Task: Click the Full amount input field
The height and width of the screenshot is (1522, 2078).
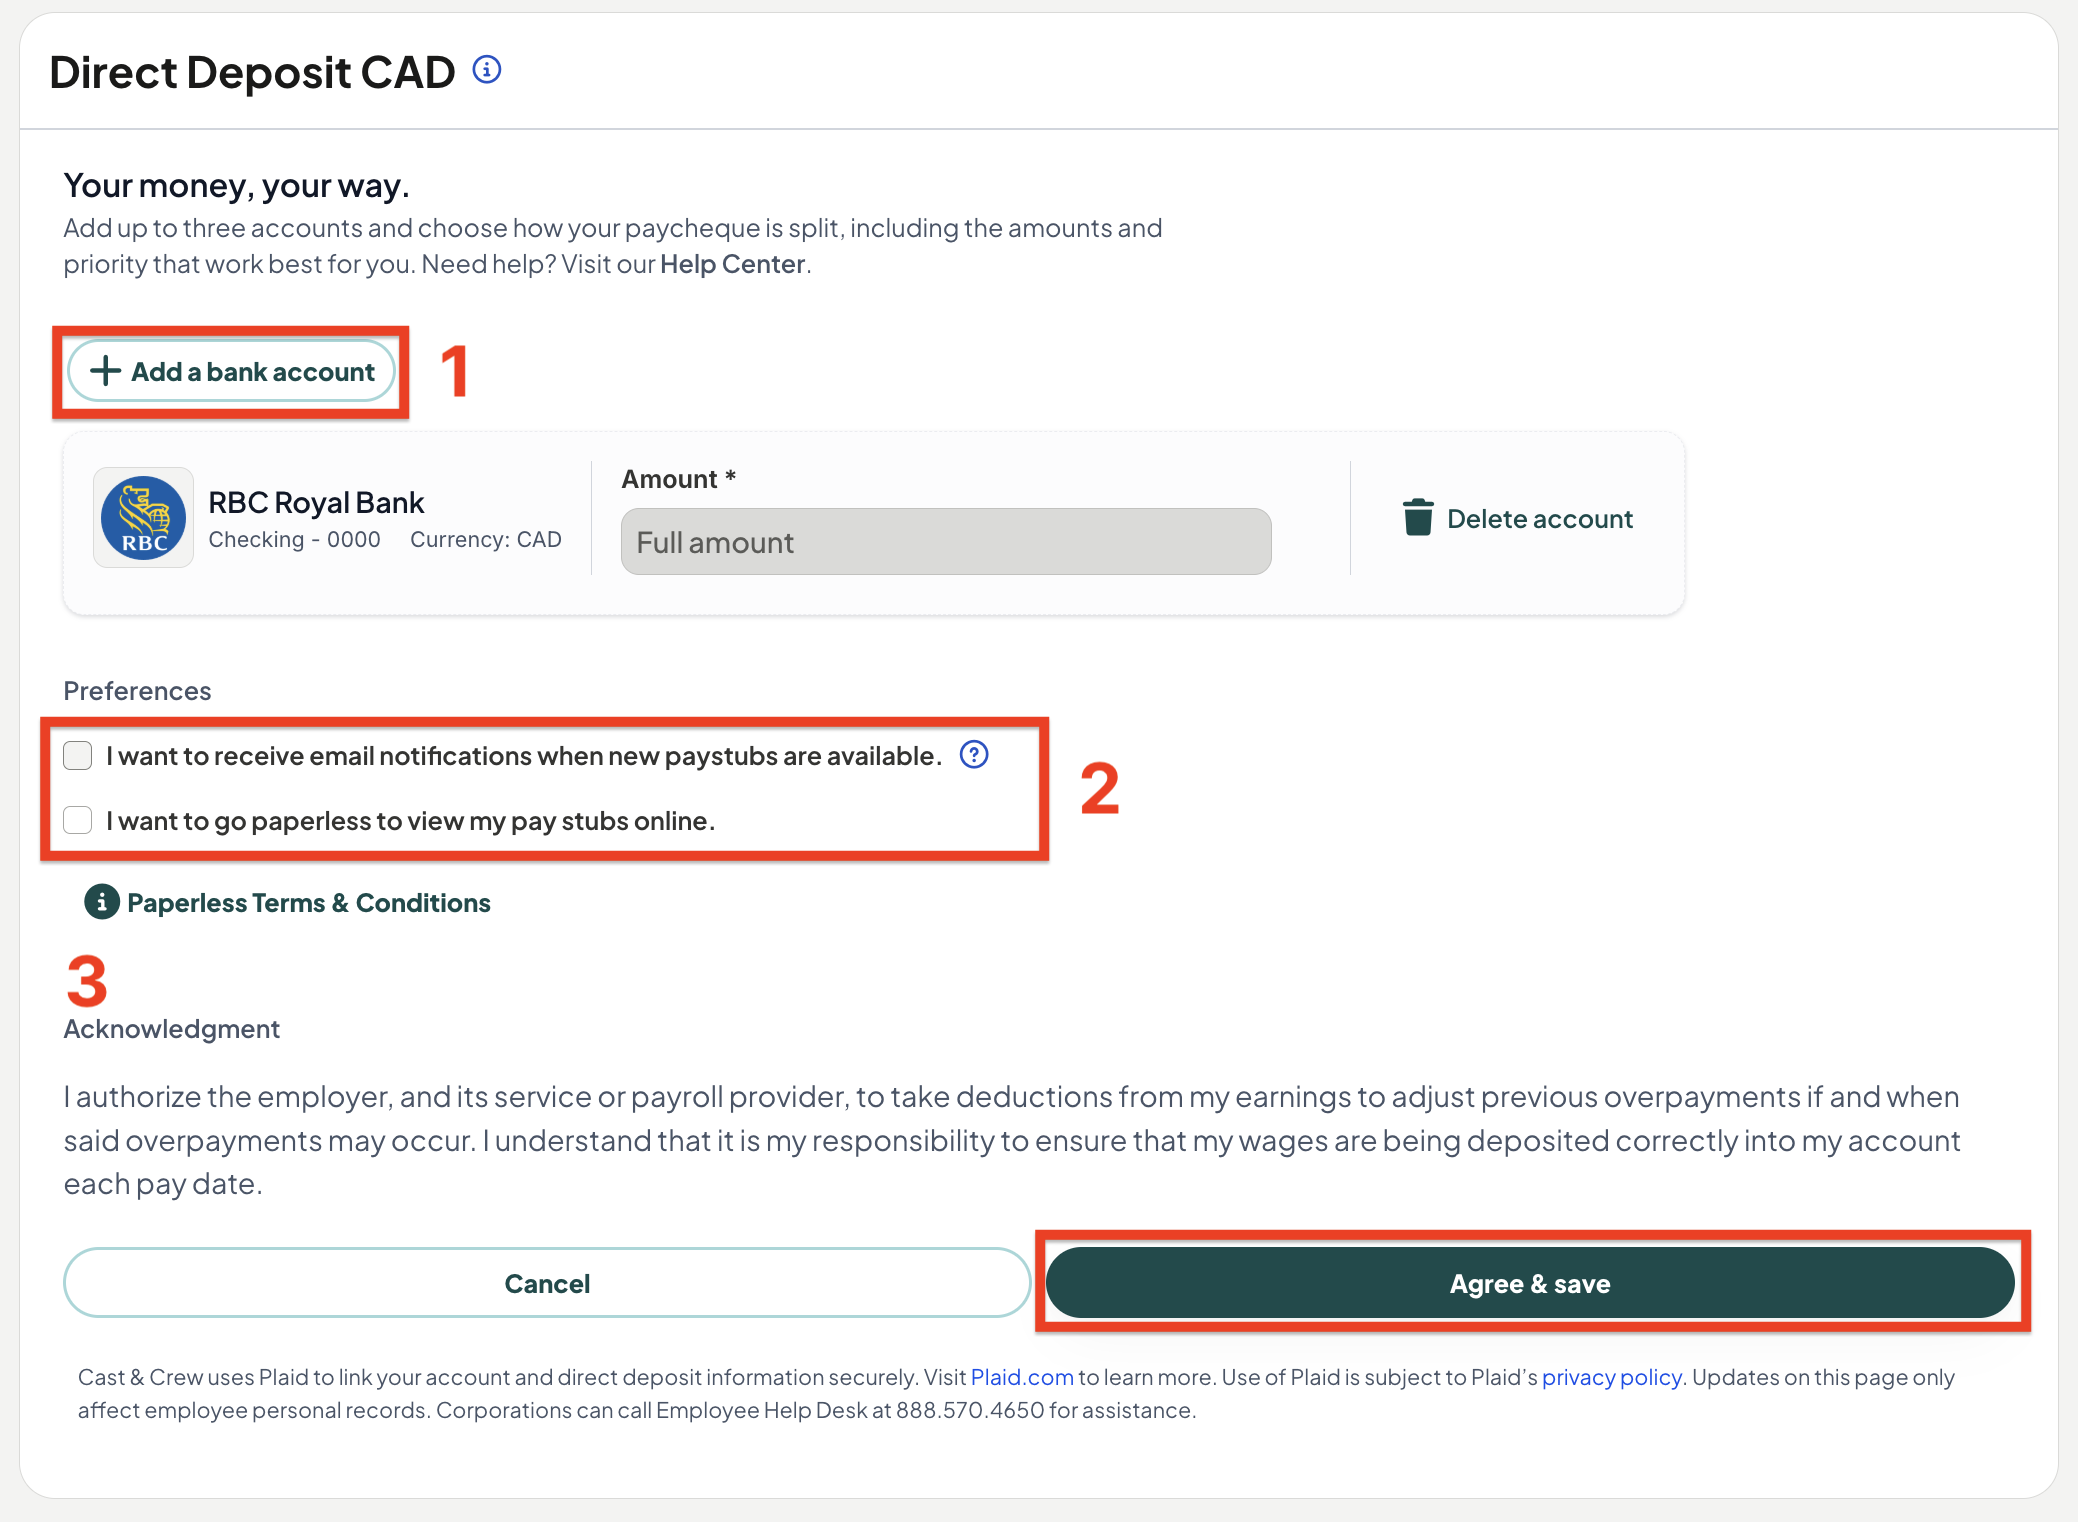Action: 946,542
